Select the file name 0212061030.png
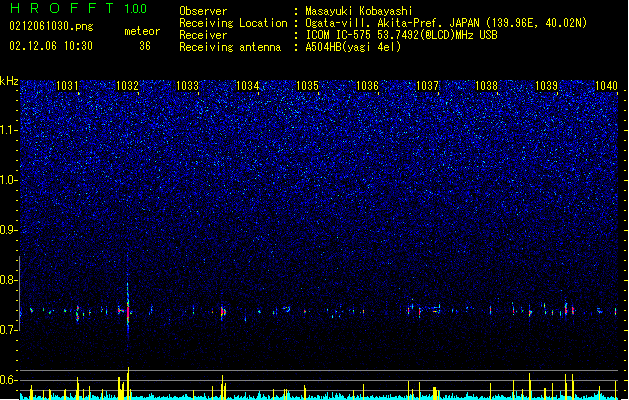This screenshot has width=629, height=400. (51, 27)
